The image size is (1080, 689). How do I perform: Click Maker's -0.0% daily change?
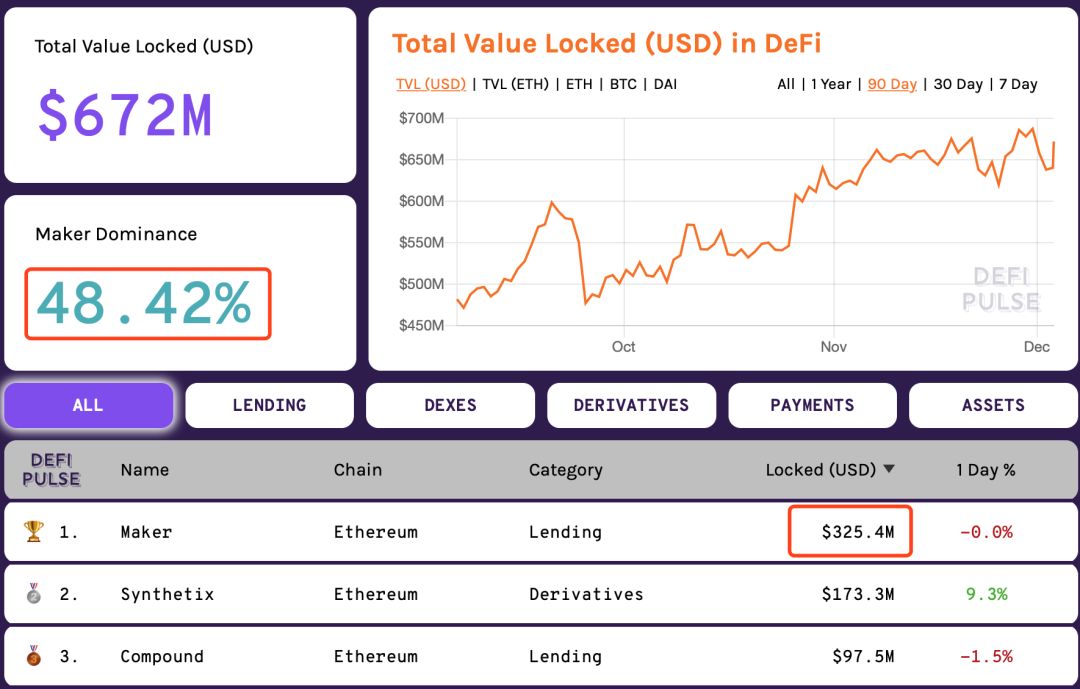[986, 532]
